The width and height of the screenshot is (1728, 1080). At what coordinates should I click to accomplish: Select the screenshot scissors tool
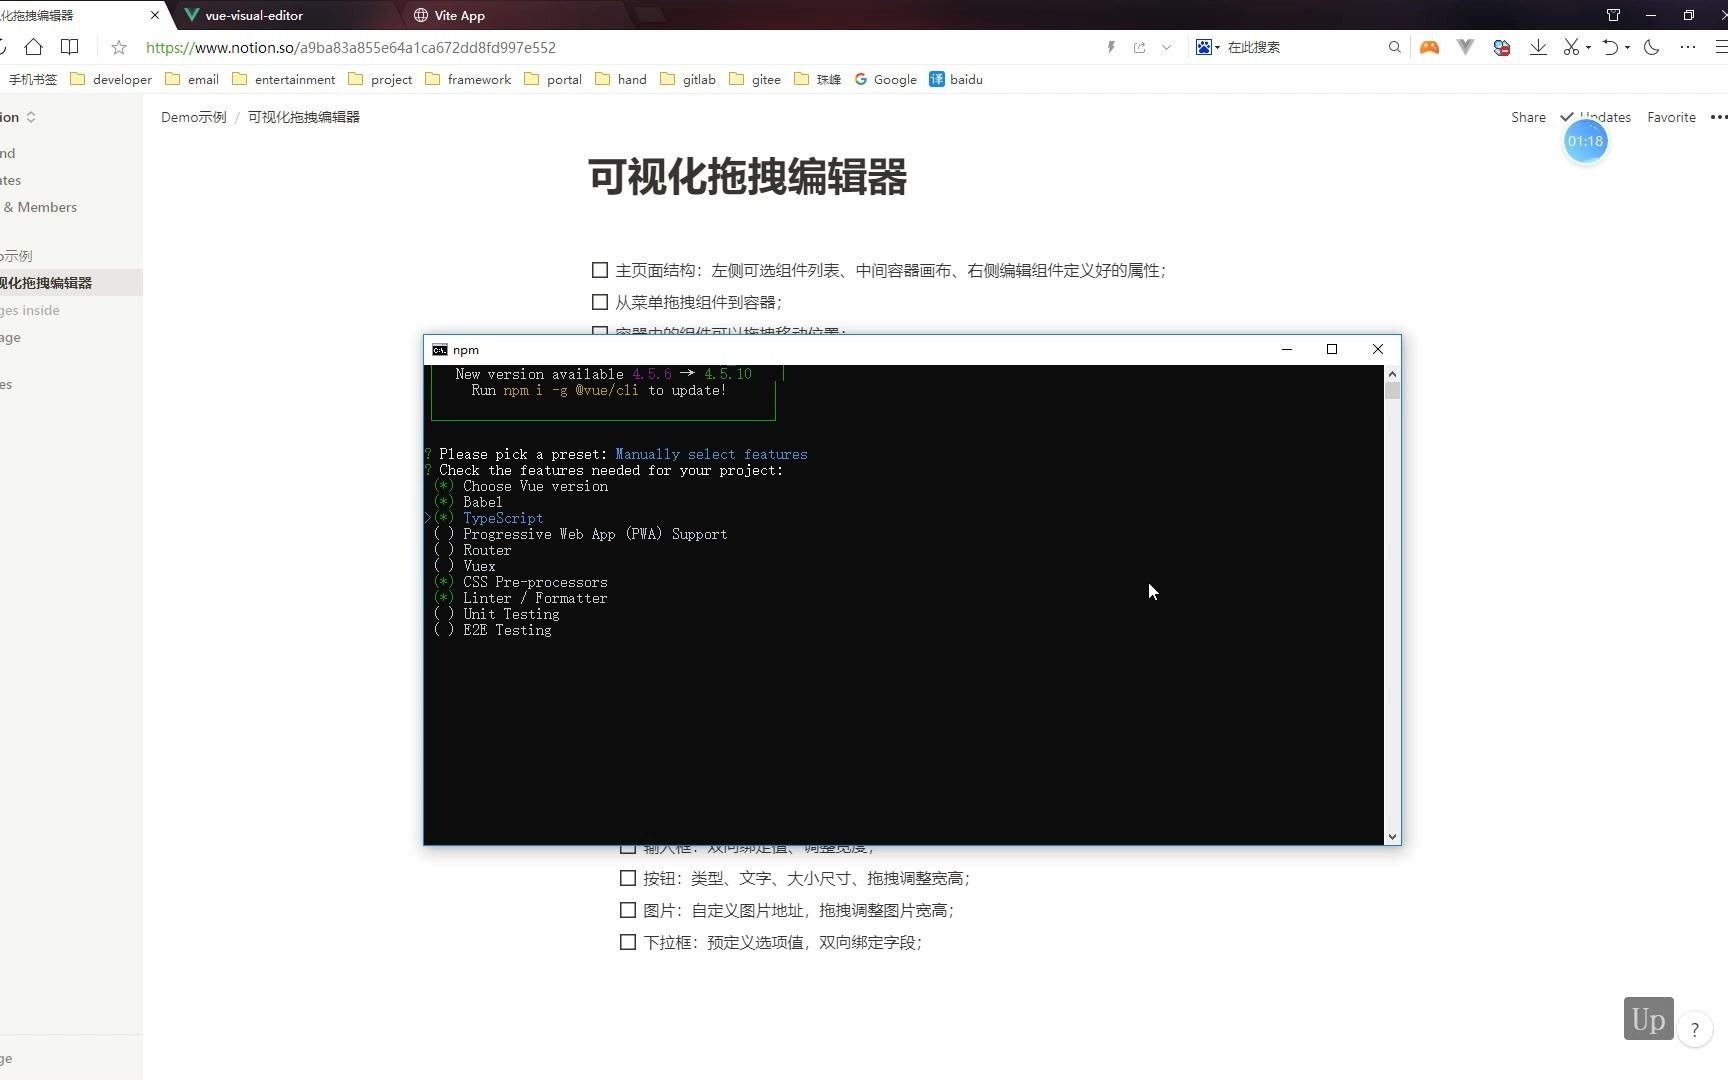pyautogui.click(x=1570, y=47)
